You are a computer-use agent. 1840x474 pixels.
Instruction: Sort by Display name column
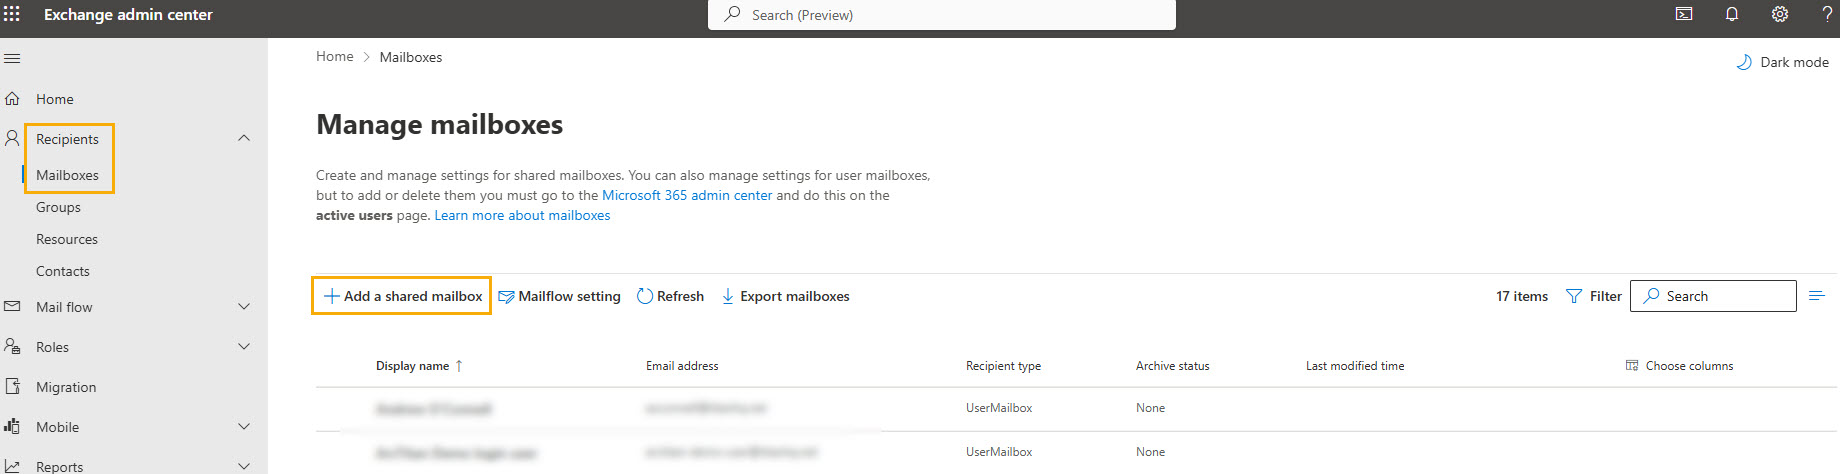coord(413,366)
